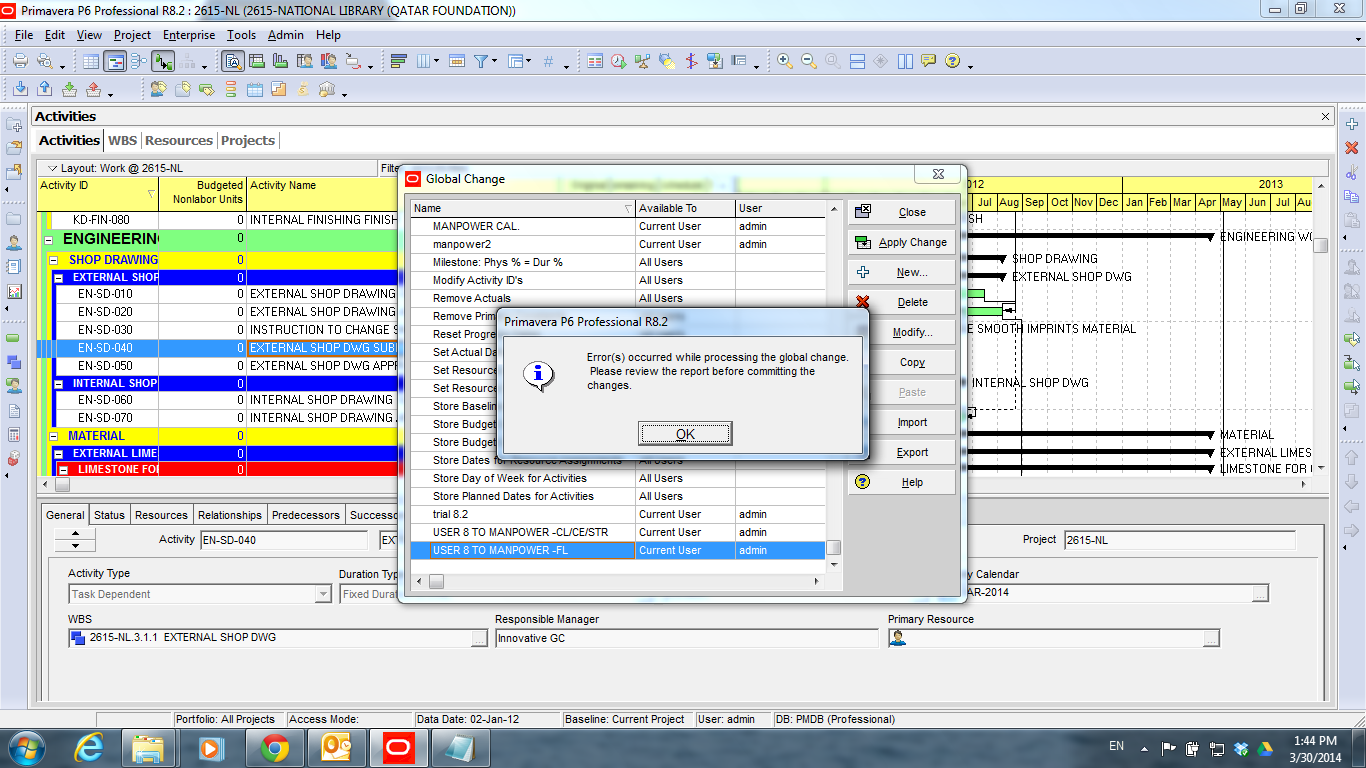Screen dimensions: 1366x768
Task: Sort by the 'Available To' column header
Action: (685, 208)
